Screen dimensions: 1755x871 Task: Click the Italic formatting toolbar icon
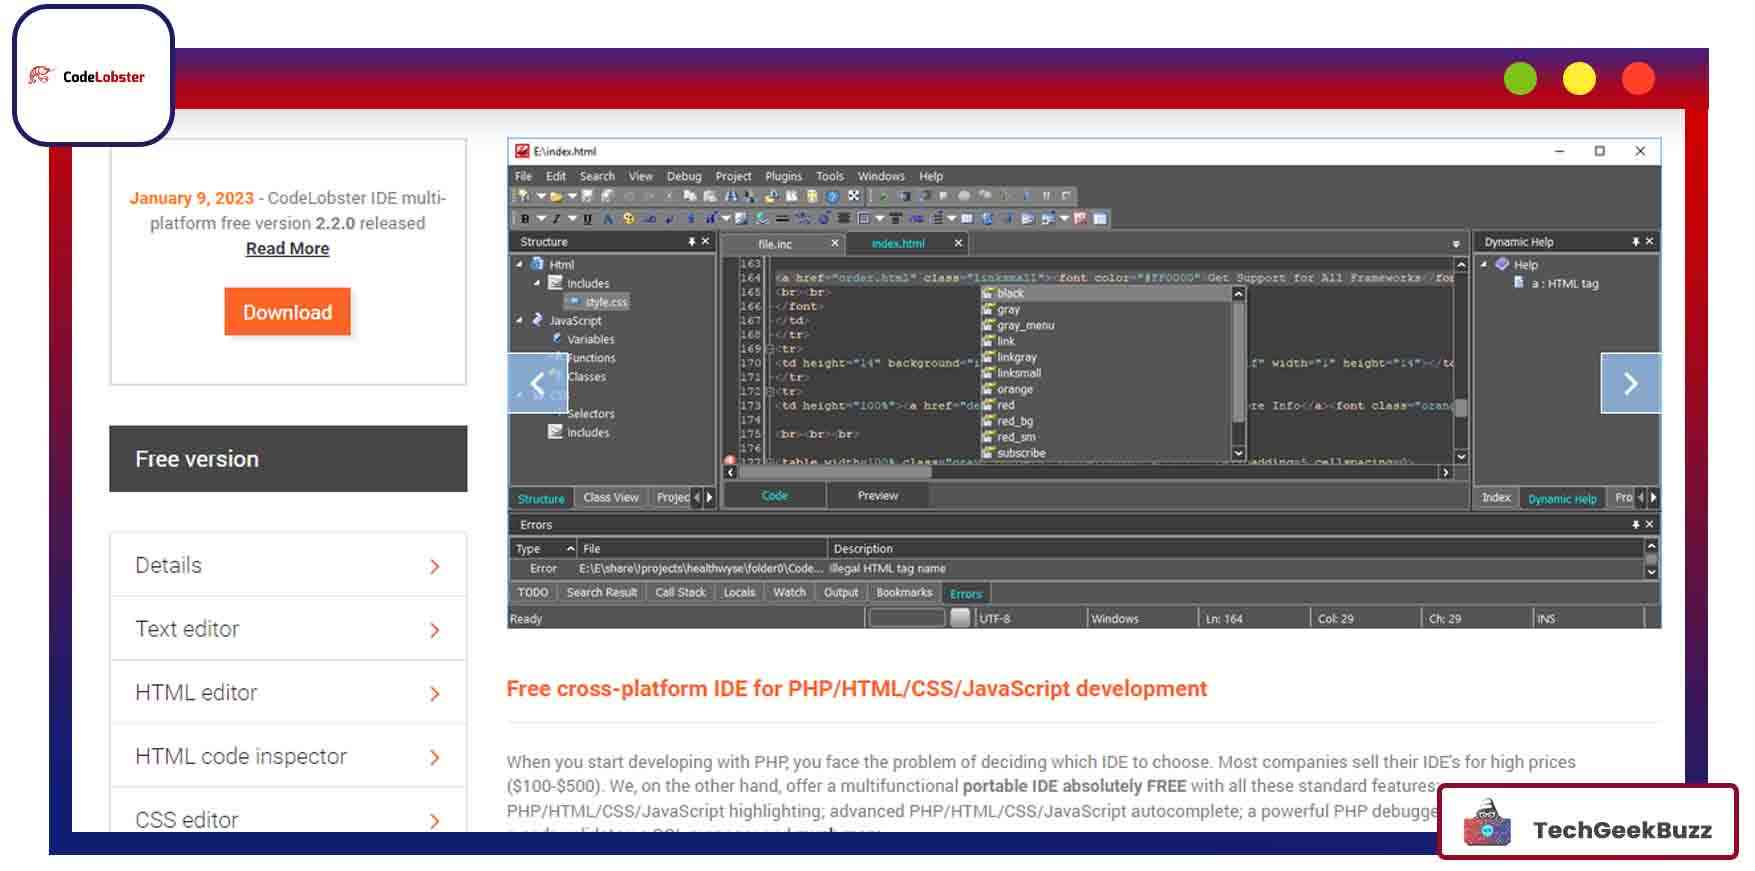556,219
